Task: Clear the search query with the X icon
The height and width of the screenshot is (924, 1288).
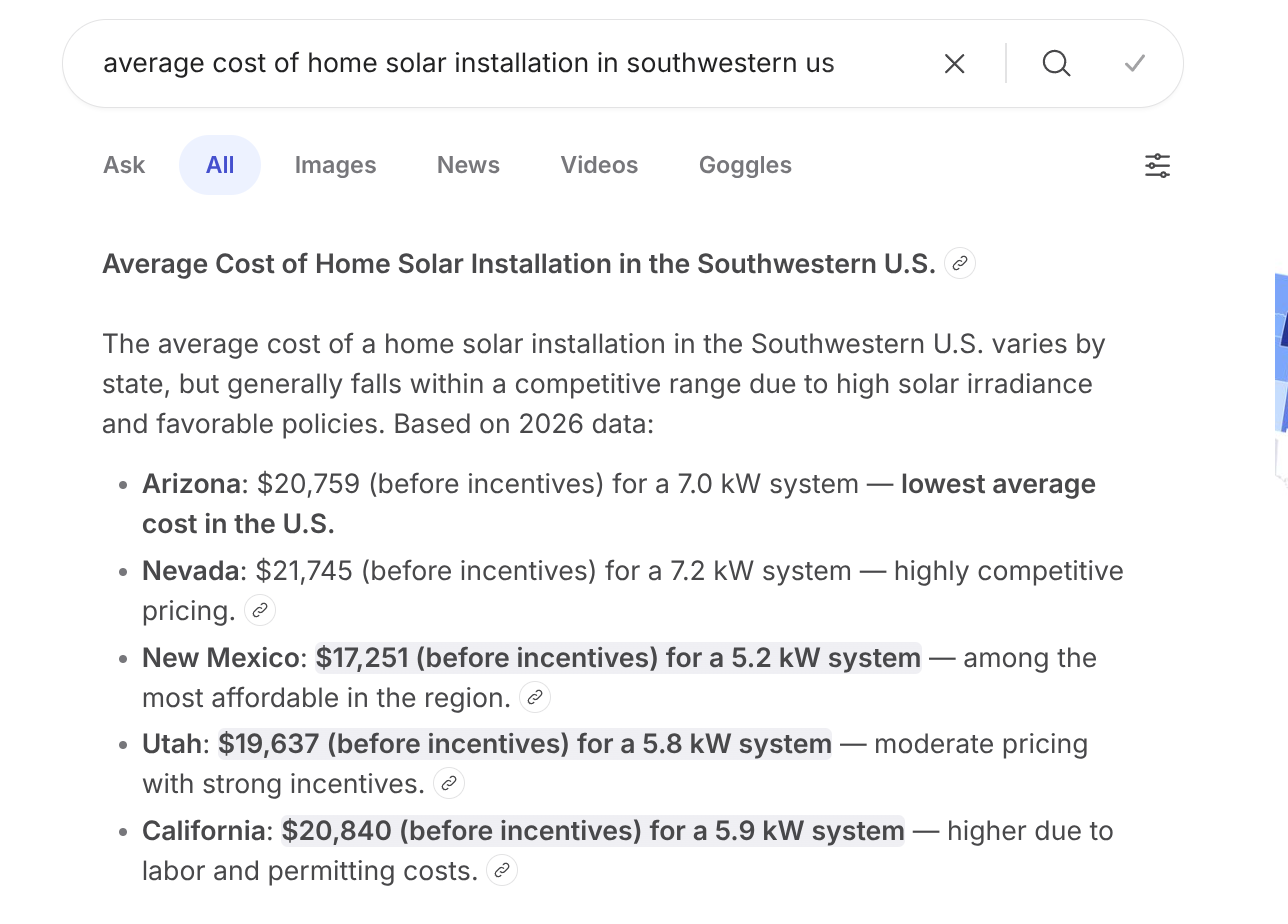Action: pos(955,64)
